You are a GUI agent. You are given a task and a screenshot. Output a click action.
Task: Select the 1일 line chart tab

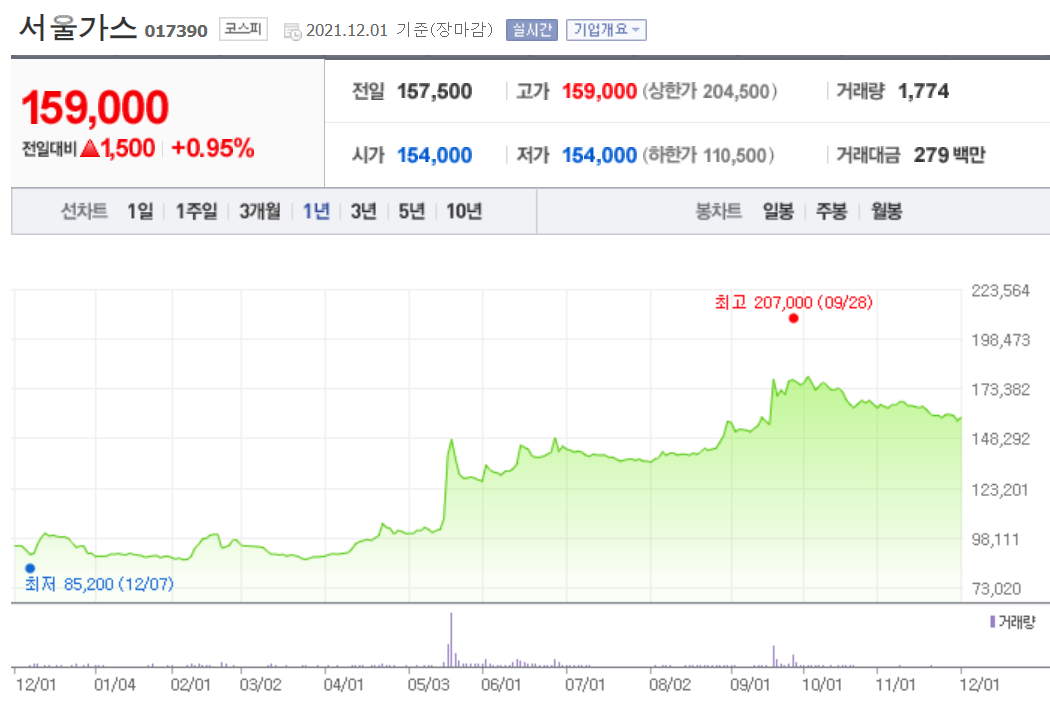[x=140, y=212]
